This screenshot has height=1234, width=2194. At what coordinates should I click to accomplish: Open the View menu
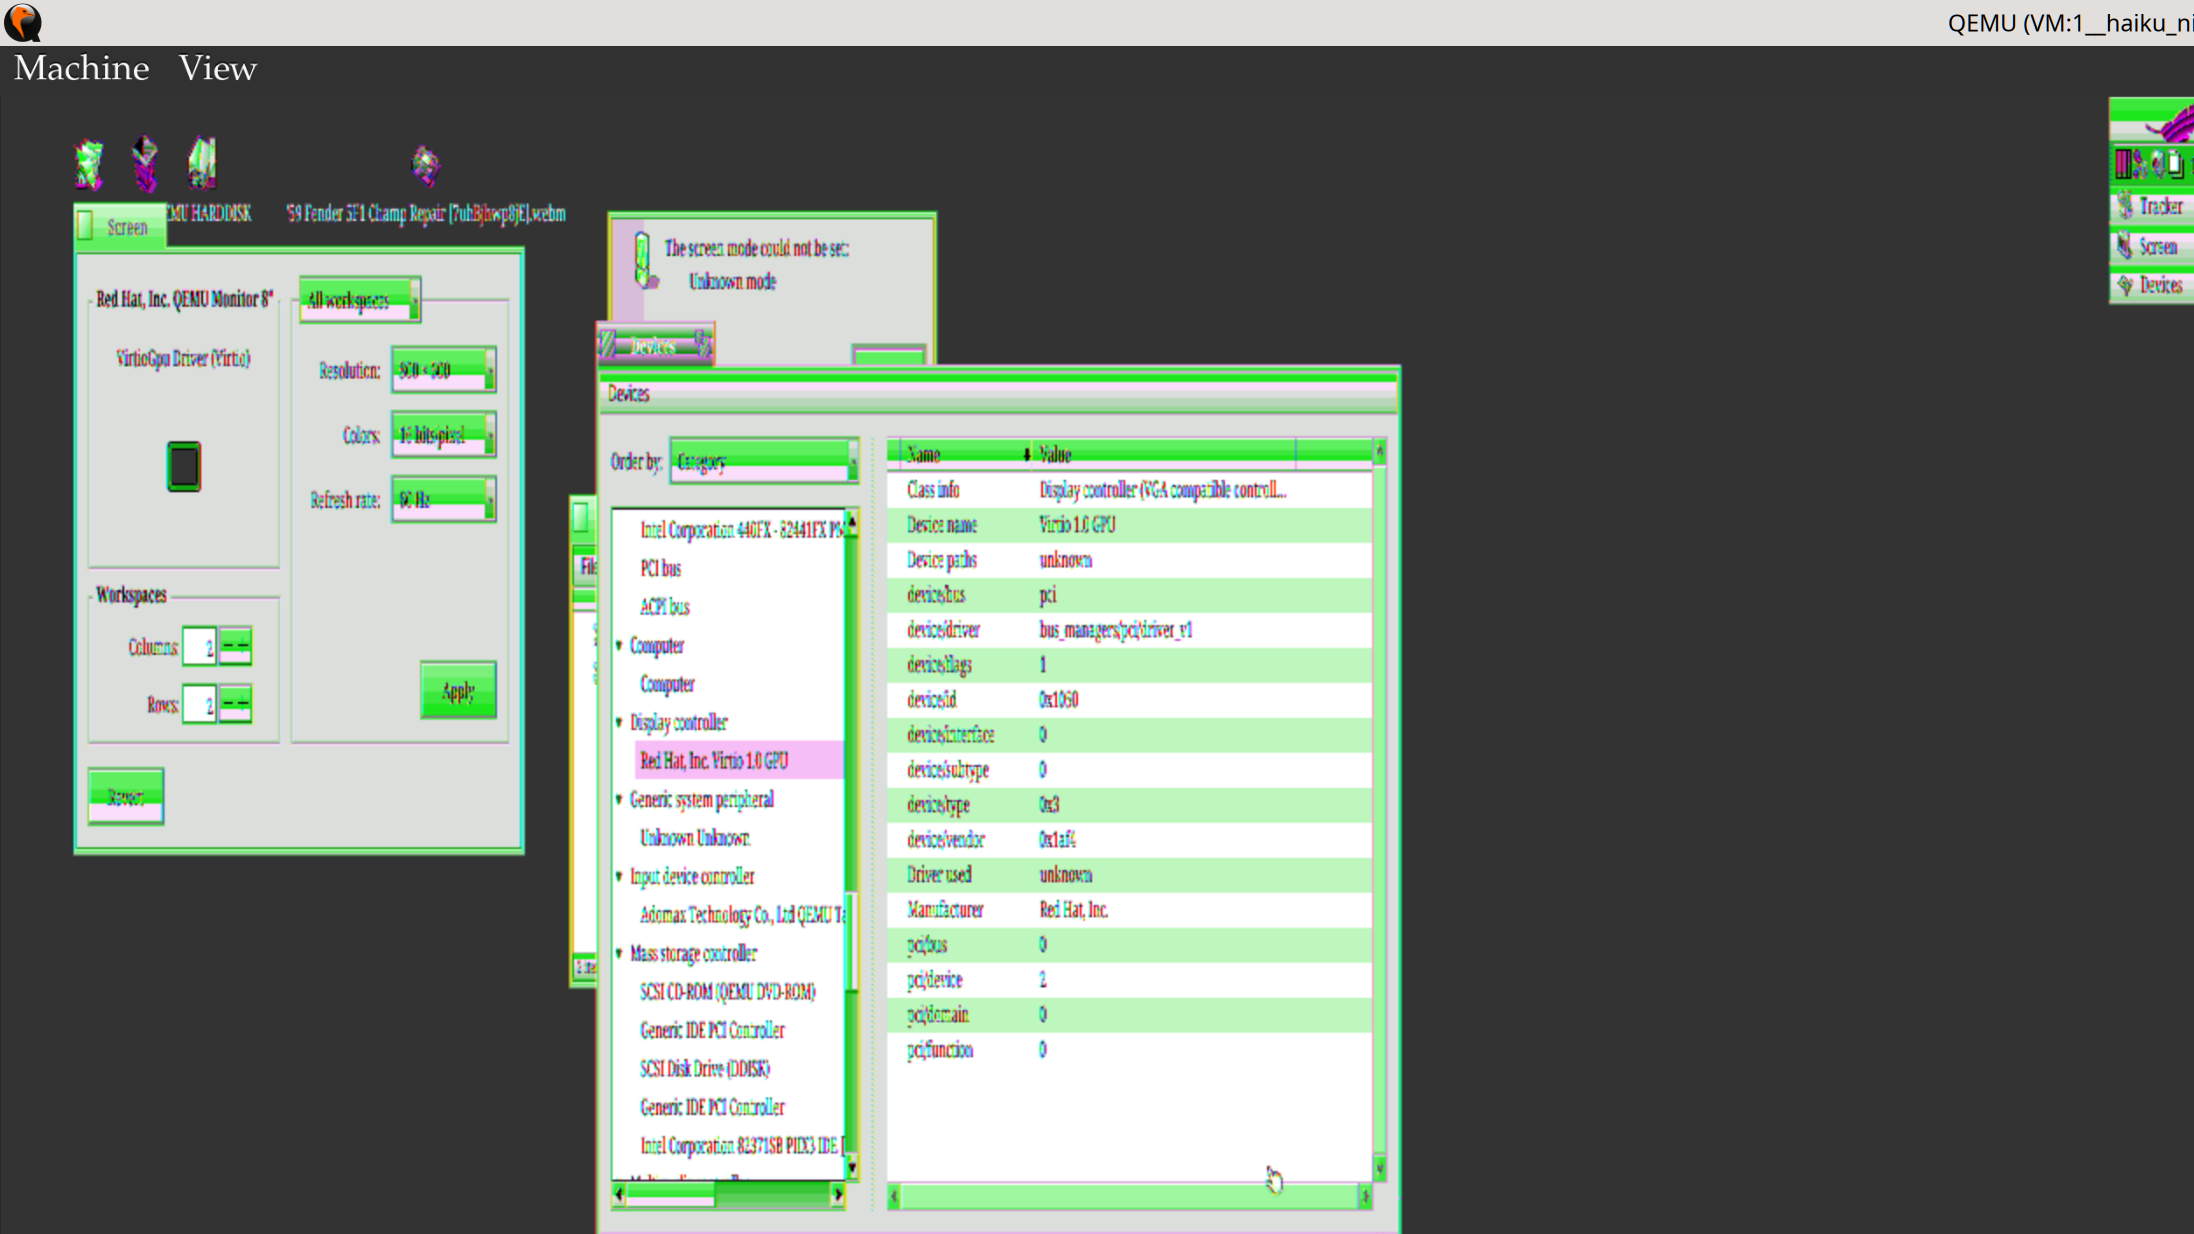point(217,68)
